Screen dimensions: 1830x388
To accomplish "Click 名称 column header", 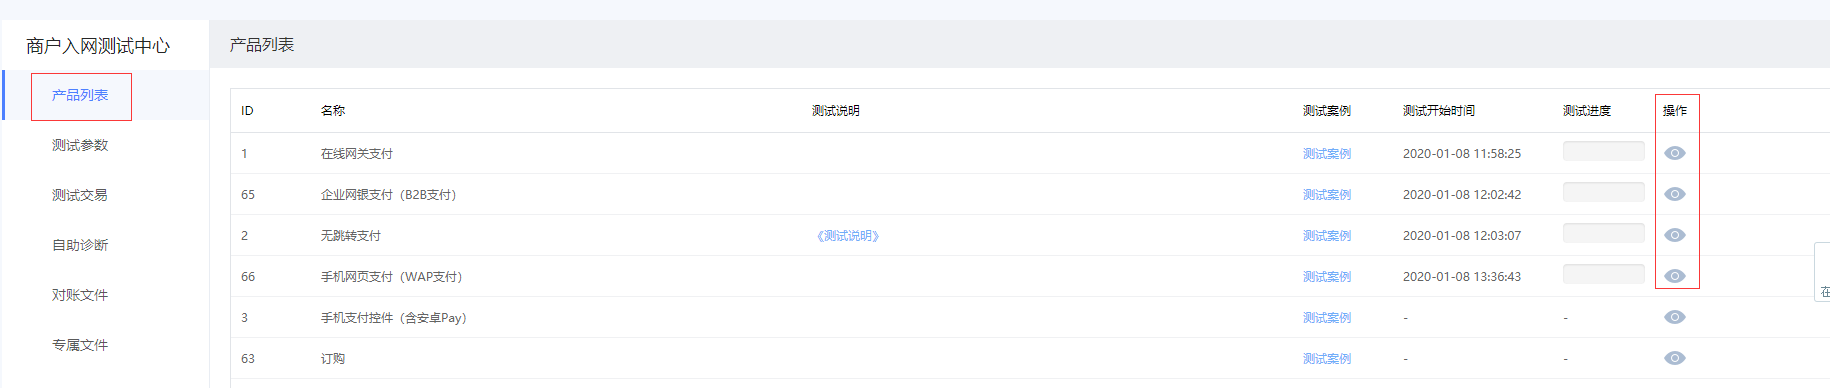I will pos(333,111).
